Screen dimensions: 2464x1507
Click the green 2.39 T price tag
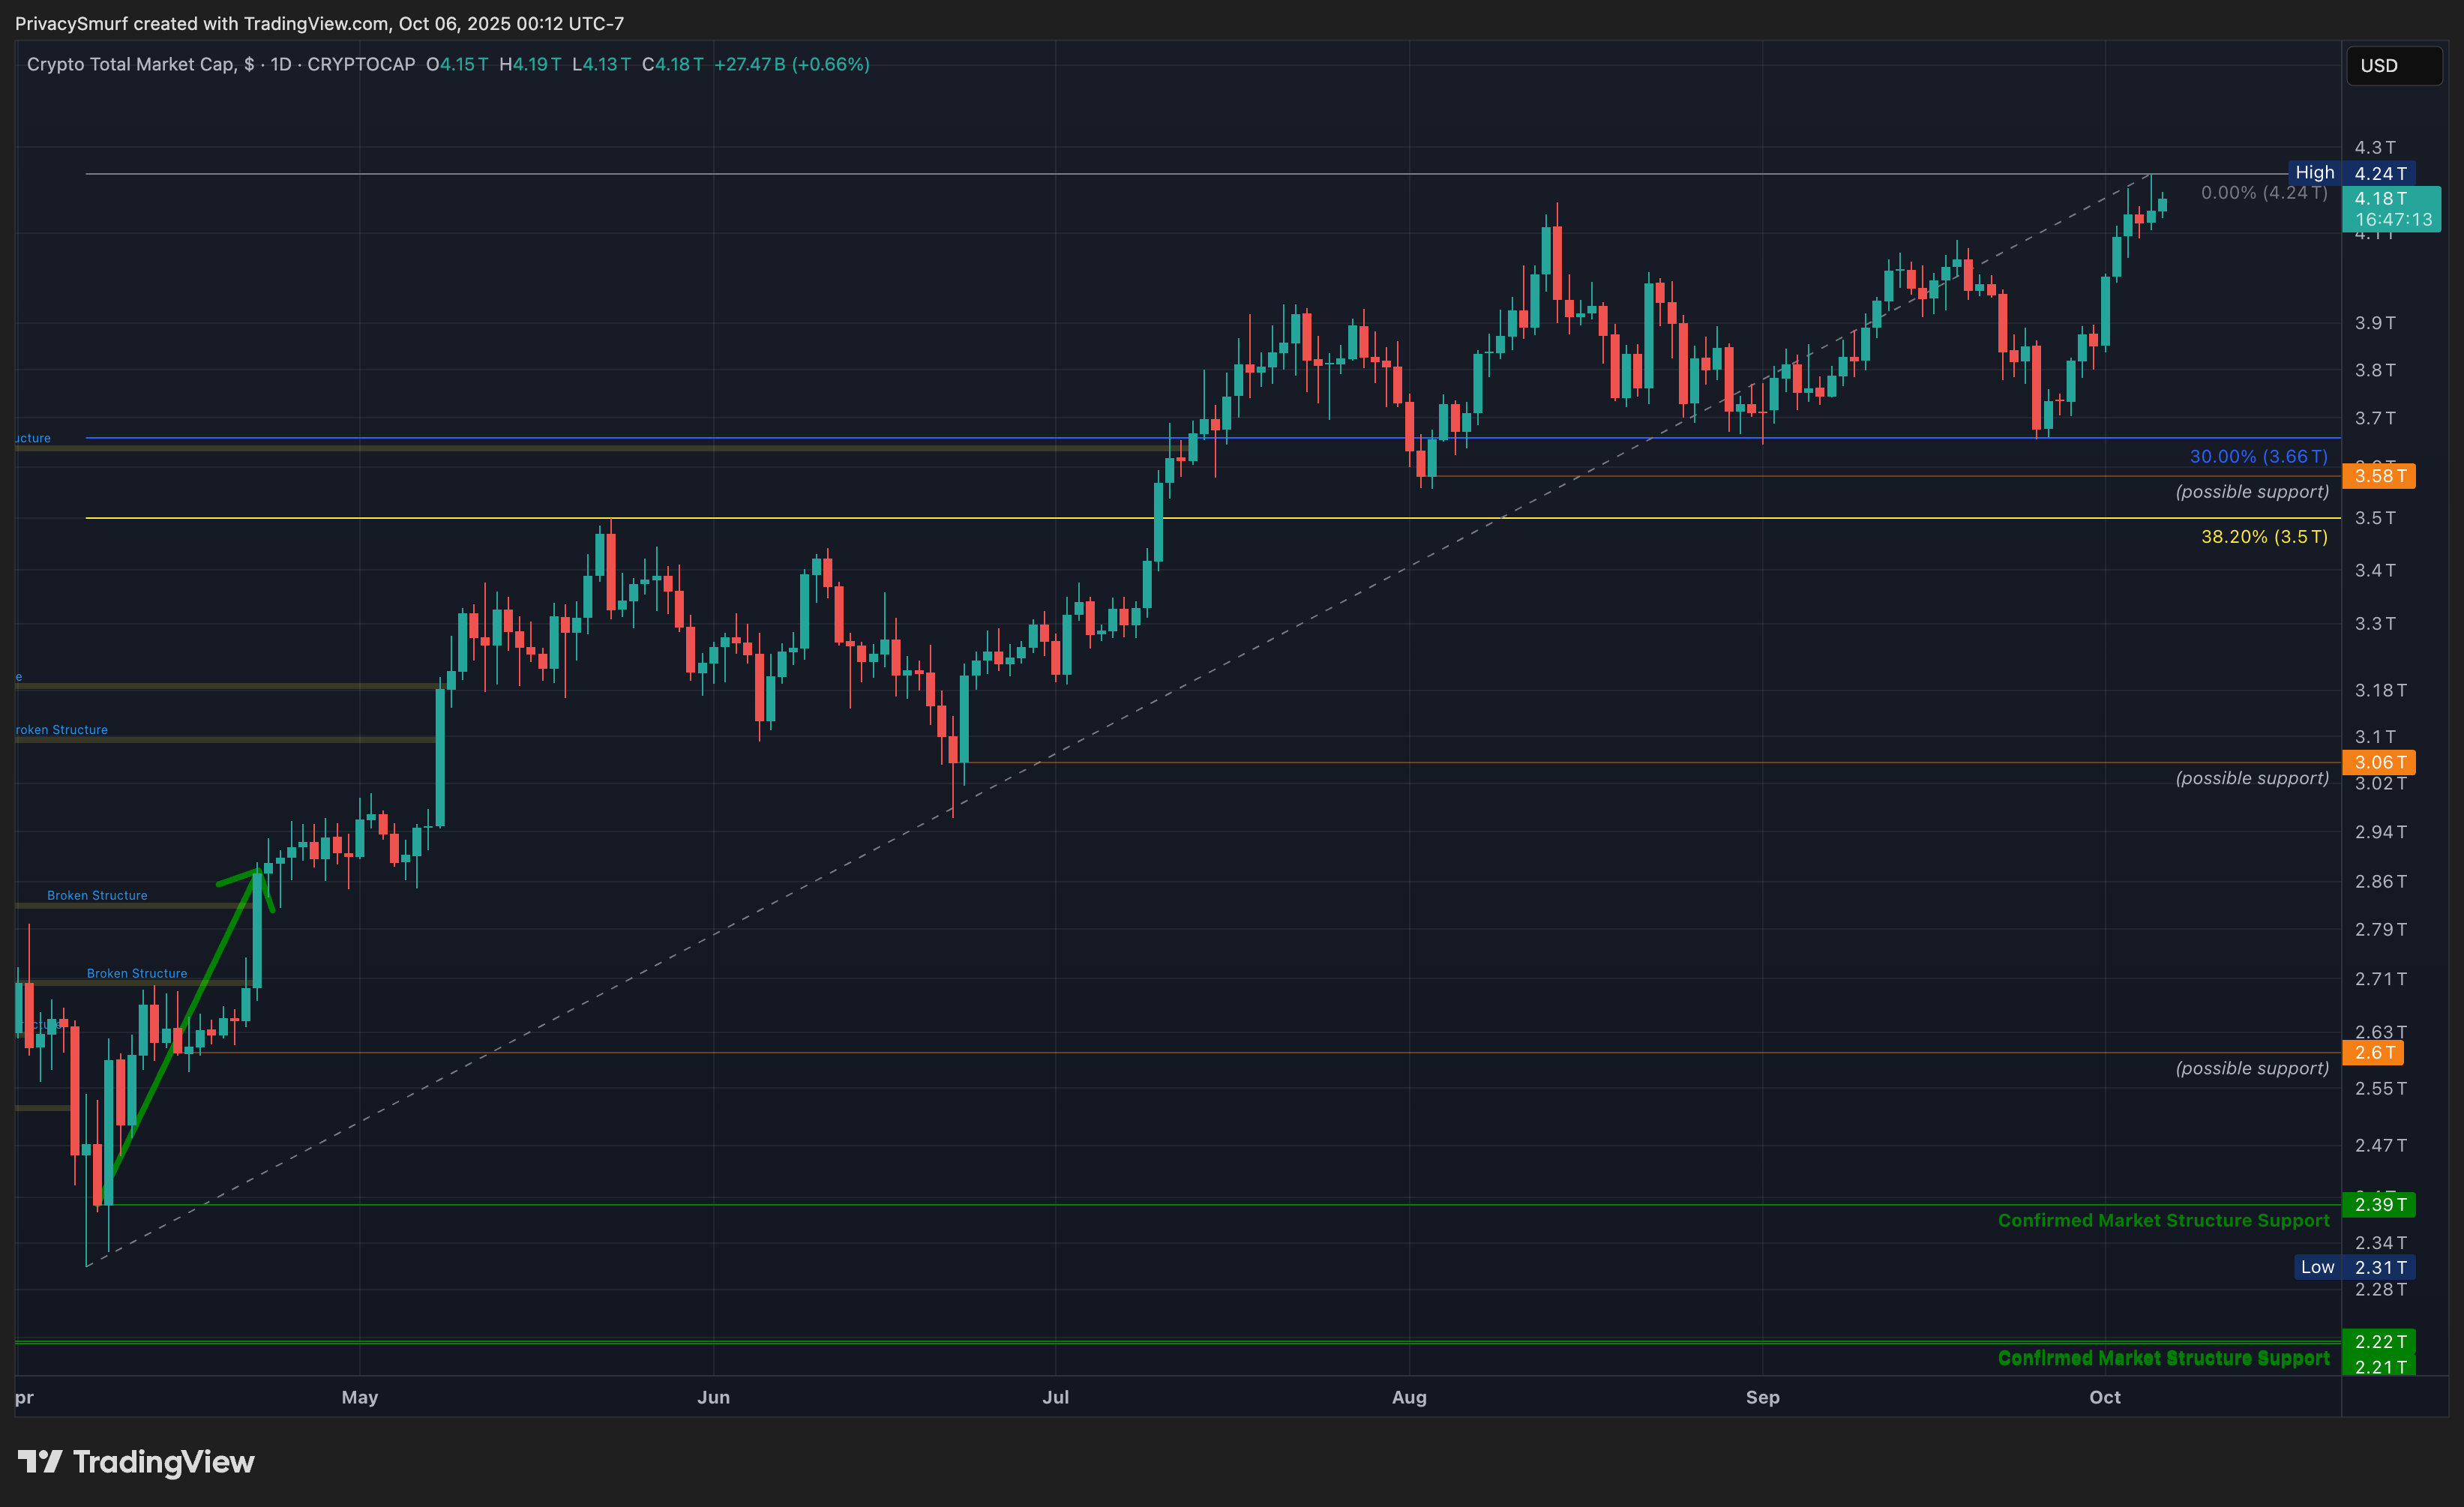(2378, 1205)
